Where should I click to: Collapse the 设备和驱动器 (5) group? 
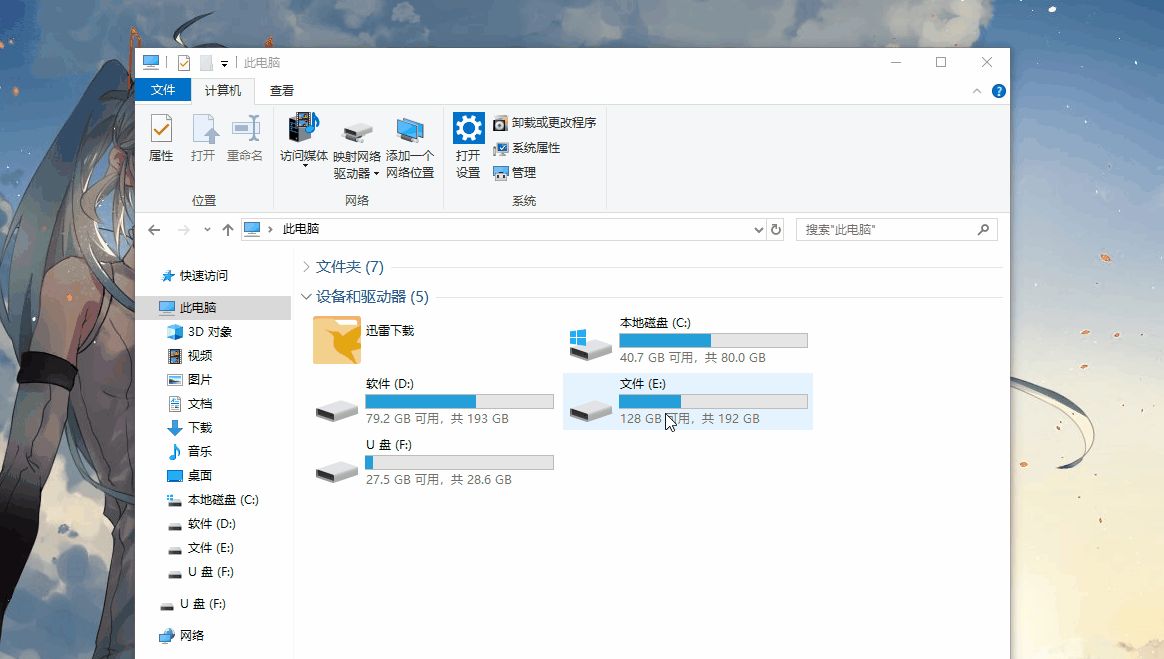pos(306,297)
